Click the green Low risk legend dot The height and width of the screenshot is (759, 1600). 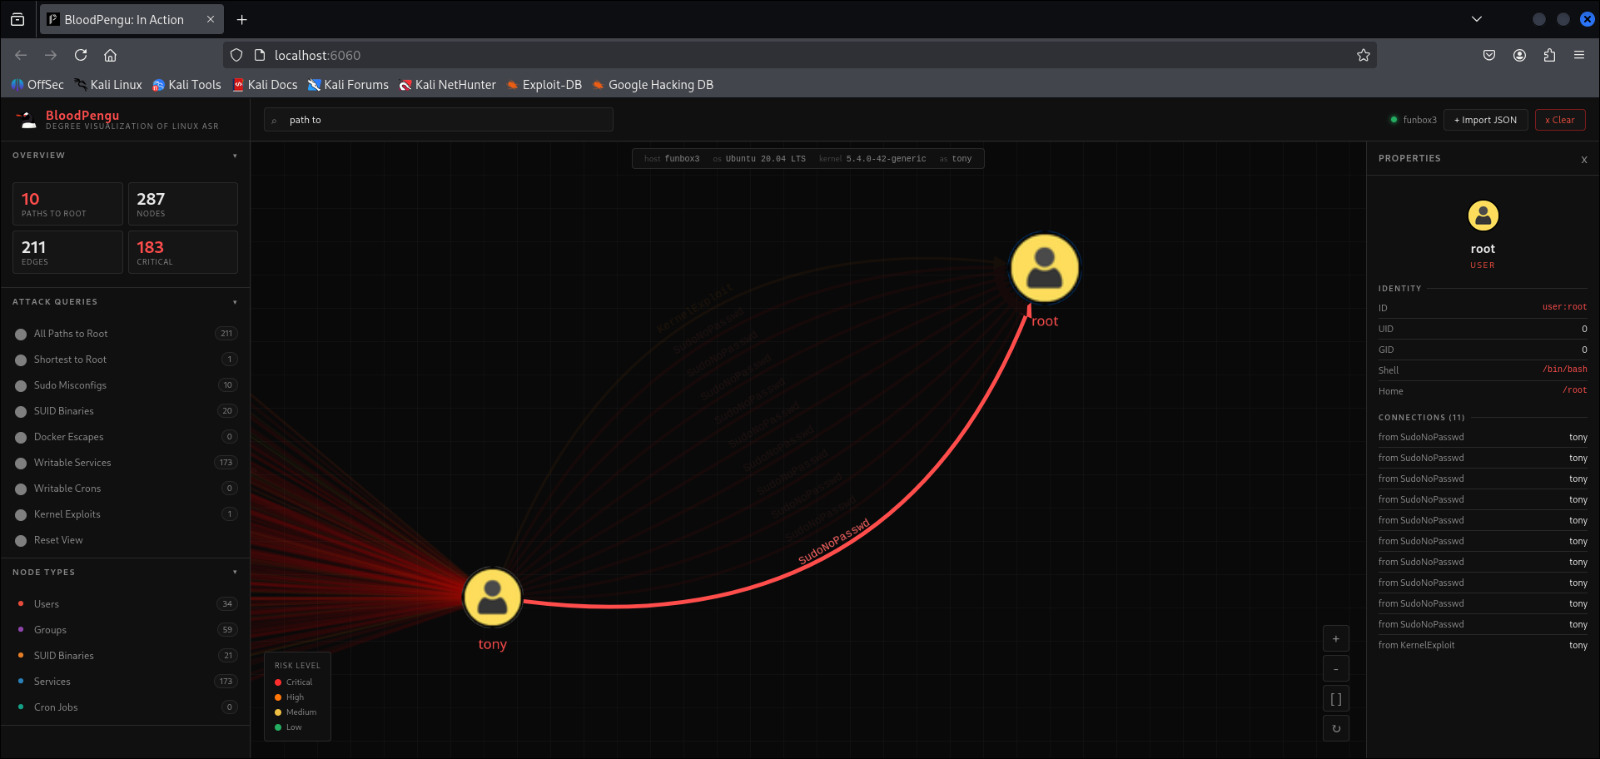pyautogui.click(x=278, y=728)
